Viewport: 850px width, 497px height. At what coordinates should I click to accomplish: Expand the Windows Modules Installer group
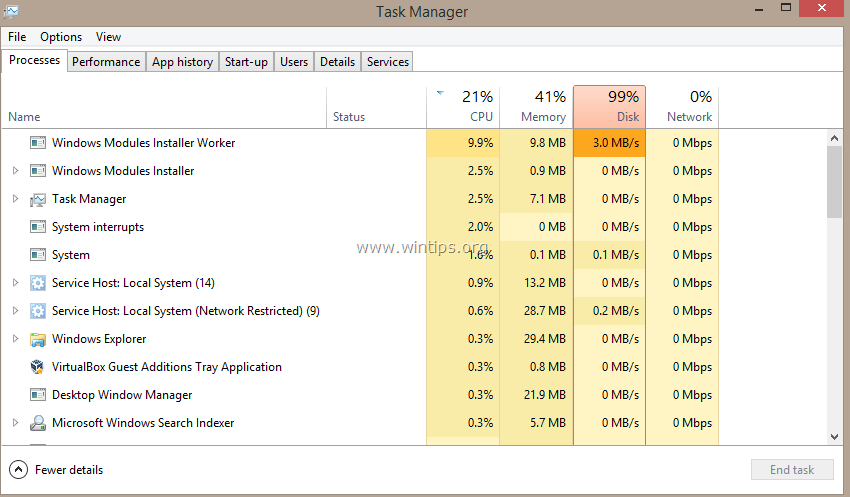[x=15, y=171]
